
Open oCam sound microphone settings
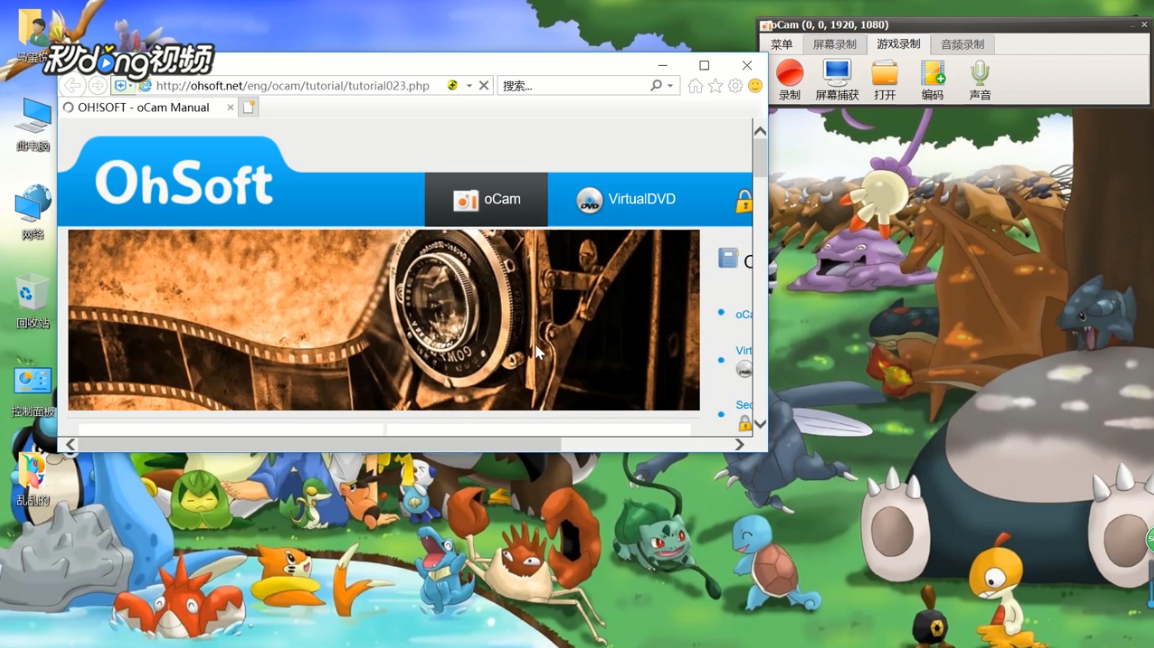[x=980, y=80]
